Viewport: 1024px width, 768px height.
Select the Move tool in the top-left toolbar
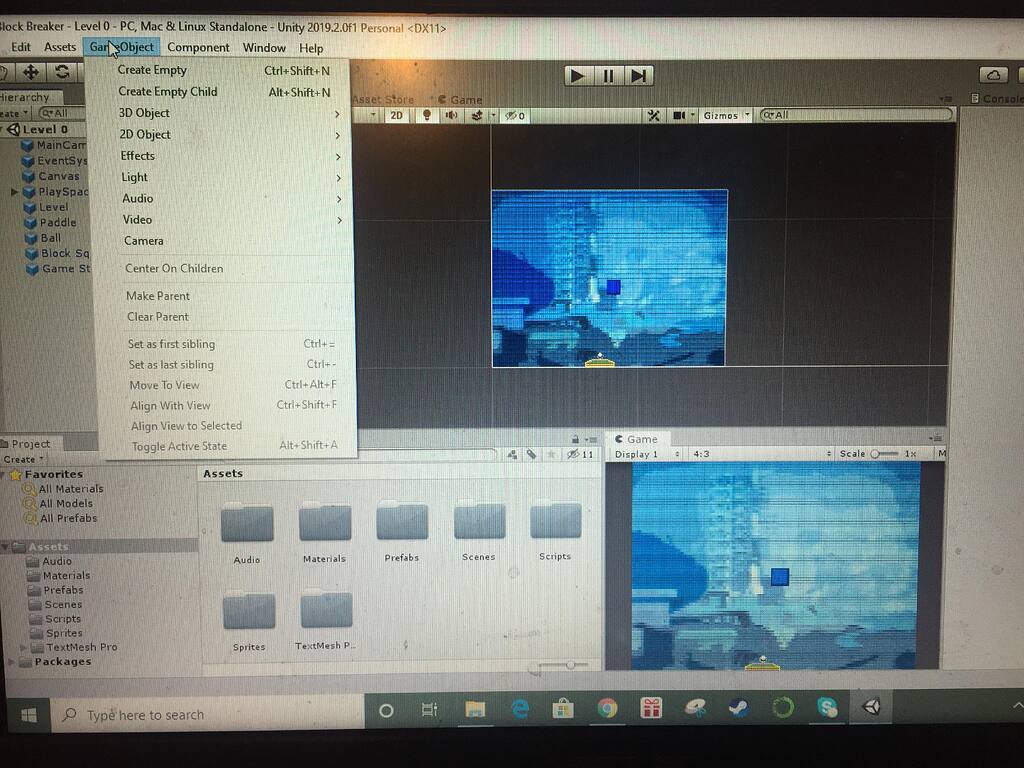[33, 72]
